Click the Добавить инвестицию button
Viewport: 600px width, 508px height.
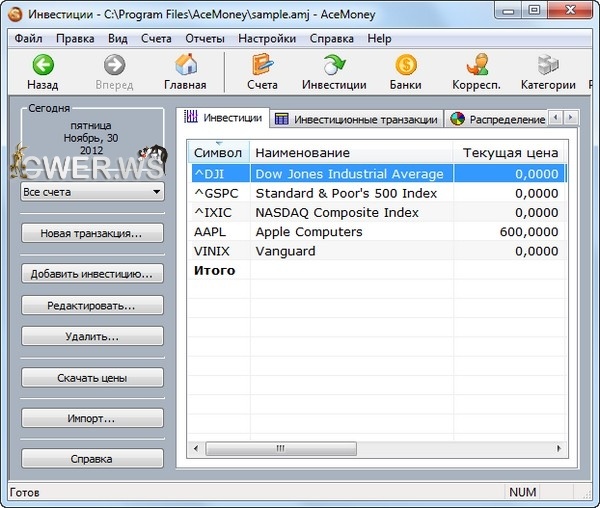coord(91,273)
